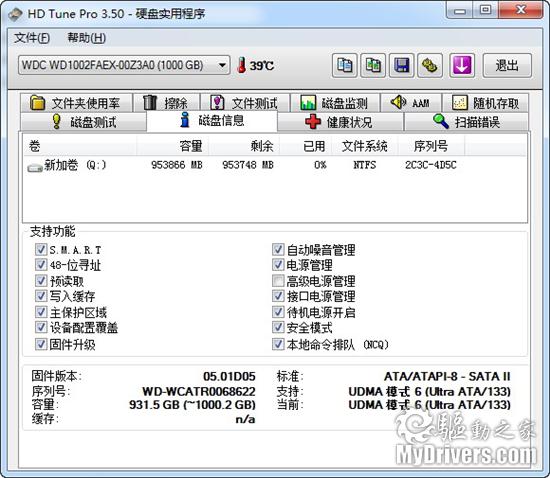Click the firmware version 05.01D05
Viewport: 550px width, 478px height.
click(229, 377)
